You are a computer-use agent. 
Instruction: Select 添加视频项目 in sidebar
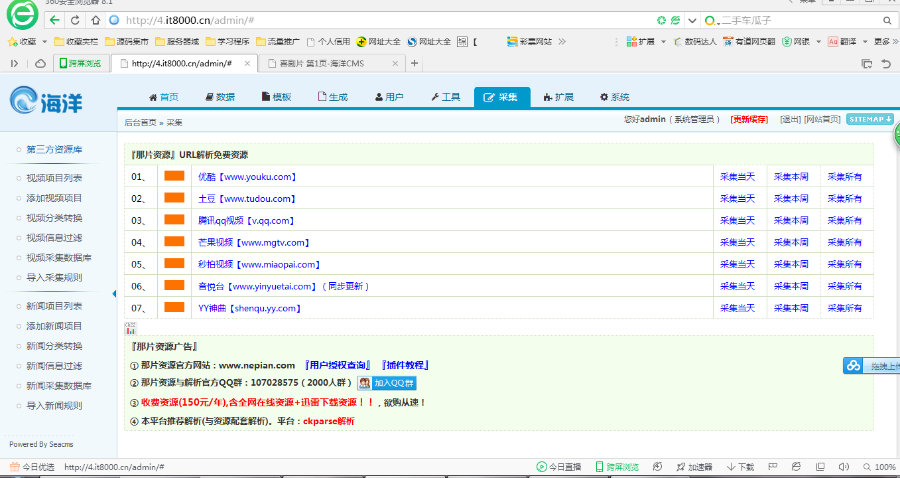click(x=54, y=198)
